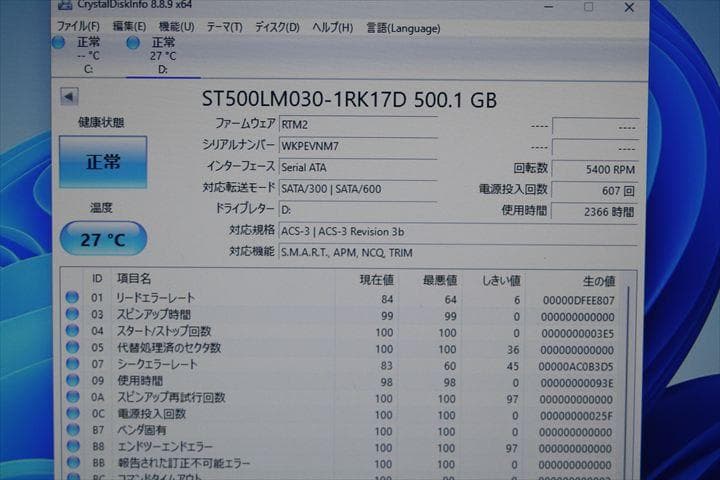Select the リードエラーレート attribute name
The width and height of the screenshot is (720, 480).
pyautogui.click(x=156, y=298)
